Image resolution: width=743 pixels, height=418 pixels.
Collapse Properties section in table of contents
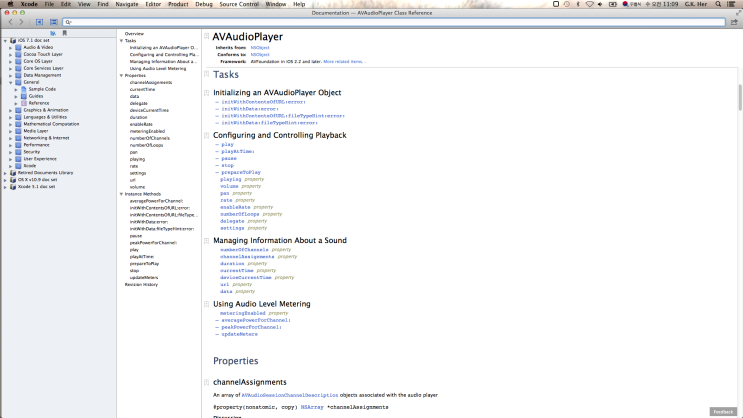click(121, 75)
